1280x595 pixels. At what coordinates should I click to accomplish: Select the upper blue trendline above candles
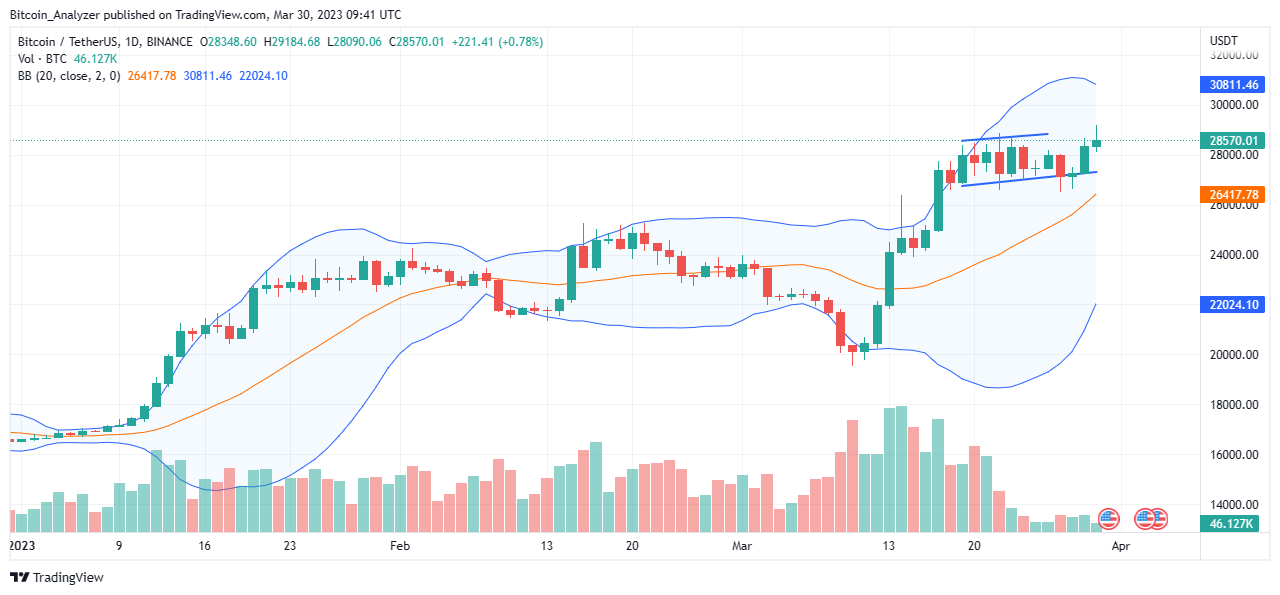[x=1004, y=136]
